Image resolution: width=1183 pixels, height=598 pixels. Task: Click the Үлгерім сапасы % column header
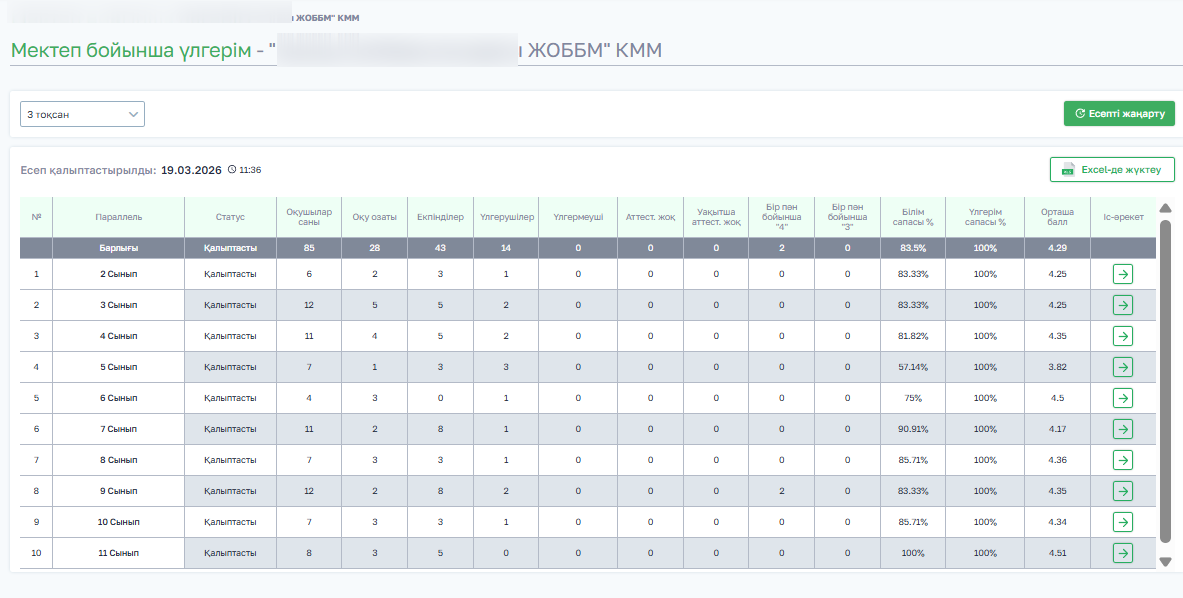point(985,217)
